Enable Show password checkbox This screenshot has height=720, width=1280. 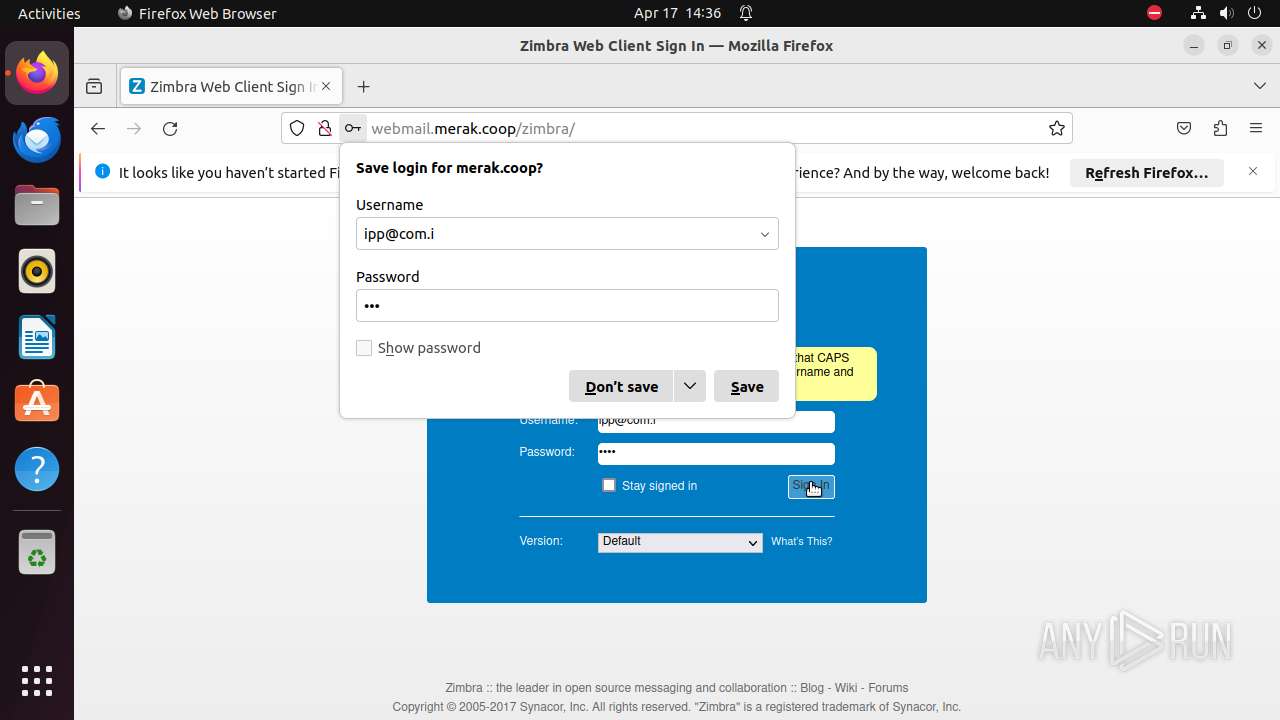click(364, 348)
